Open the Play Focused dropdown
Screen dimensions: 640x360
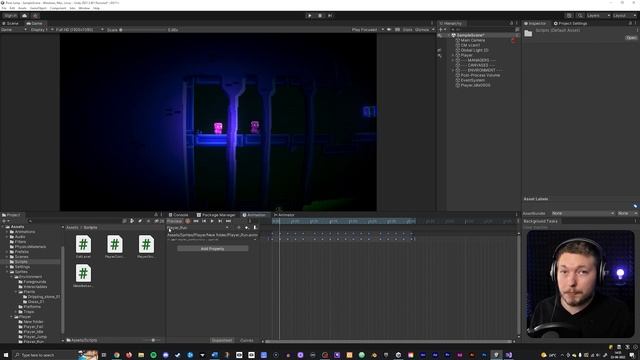pos(367,30)
